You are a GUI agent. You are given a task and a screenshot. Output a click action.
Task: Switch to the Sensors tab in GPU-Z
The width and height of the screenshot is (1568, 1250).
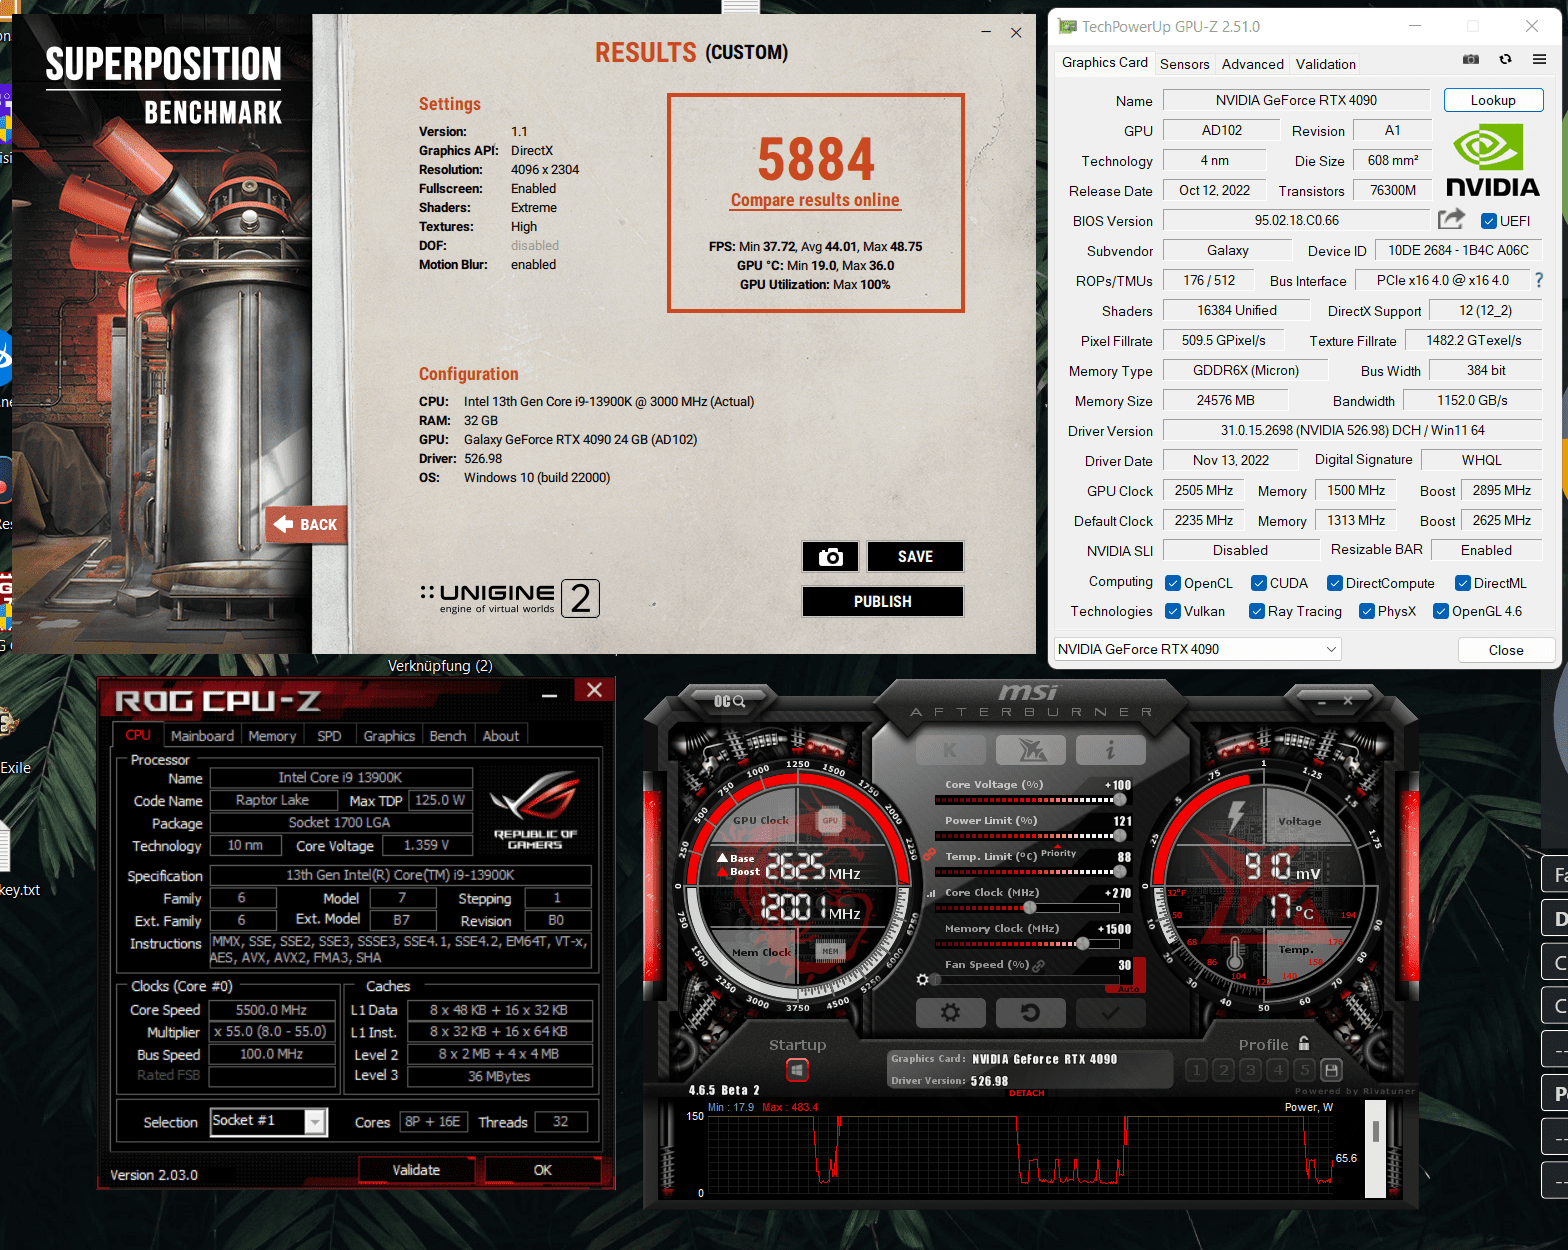point(1184,64)
